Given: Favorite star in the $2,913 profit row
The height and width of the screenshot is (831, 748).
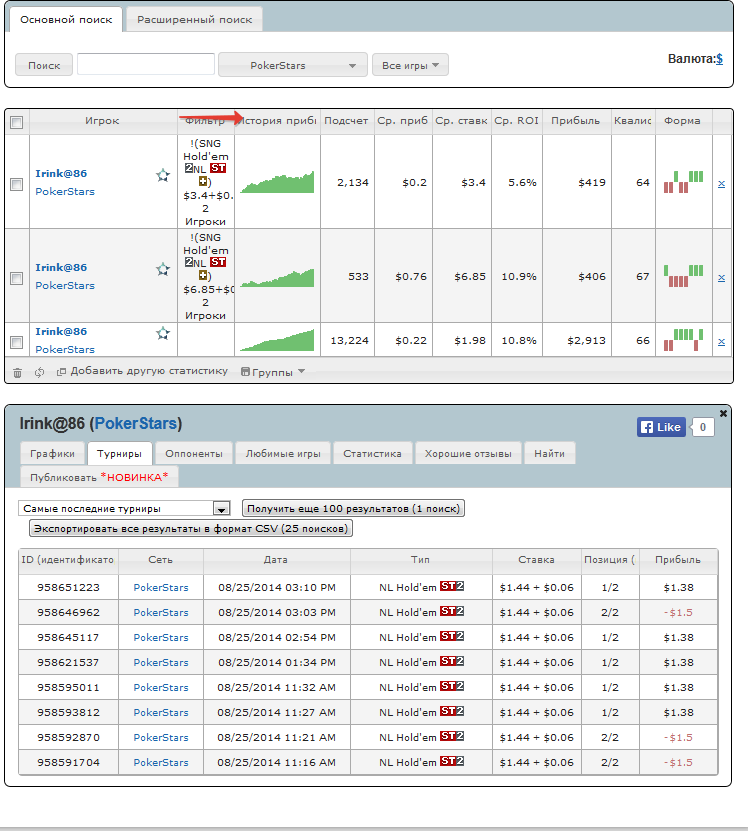Looking at the screenshot, I should pos(163,333).
